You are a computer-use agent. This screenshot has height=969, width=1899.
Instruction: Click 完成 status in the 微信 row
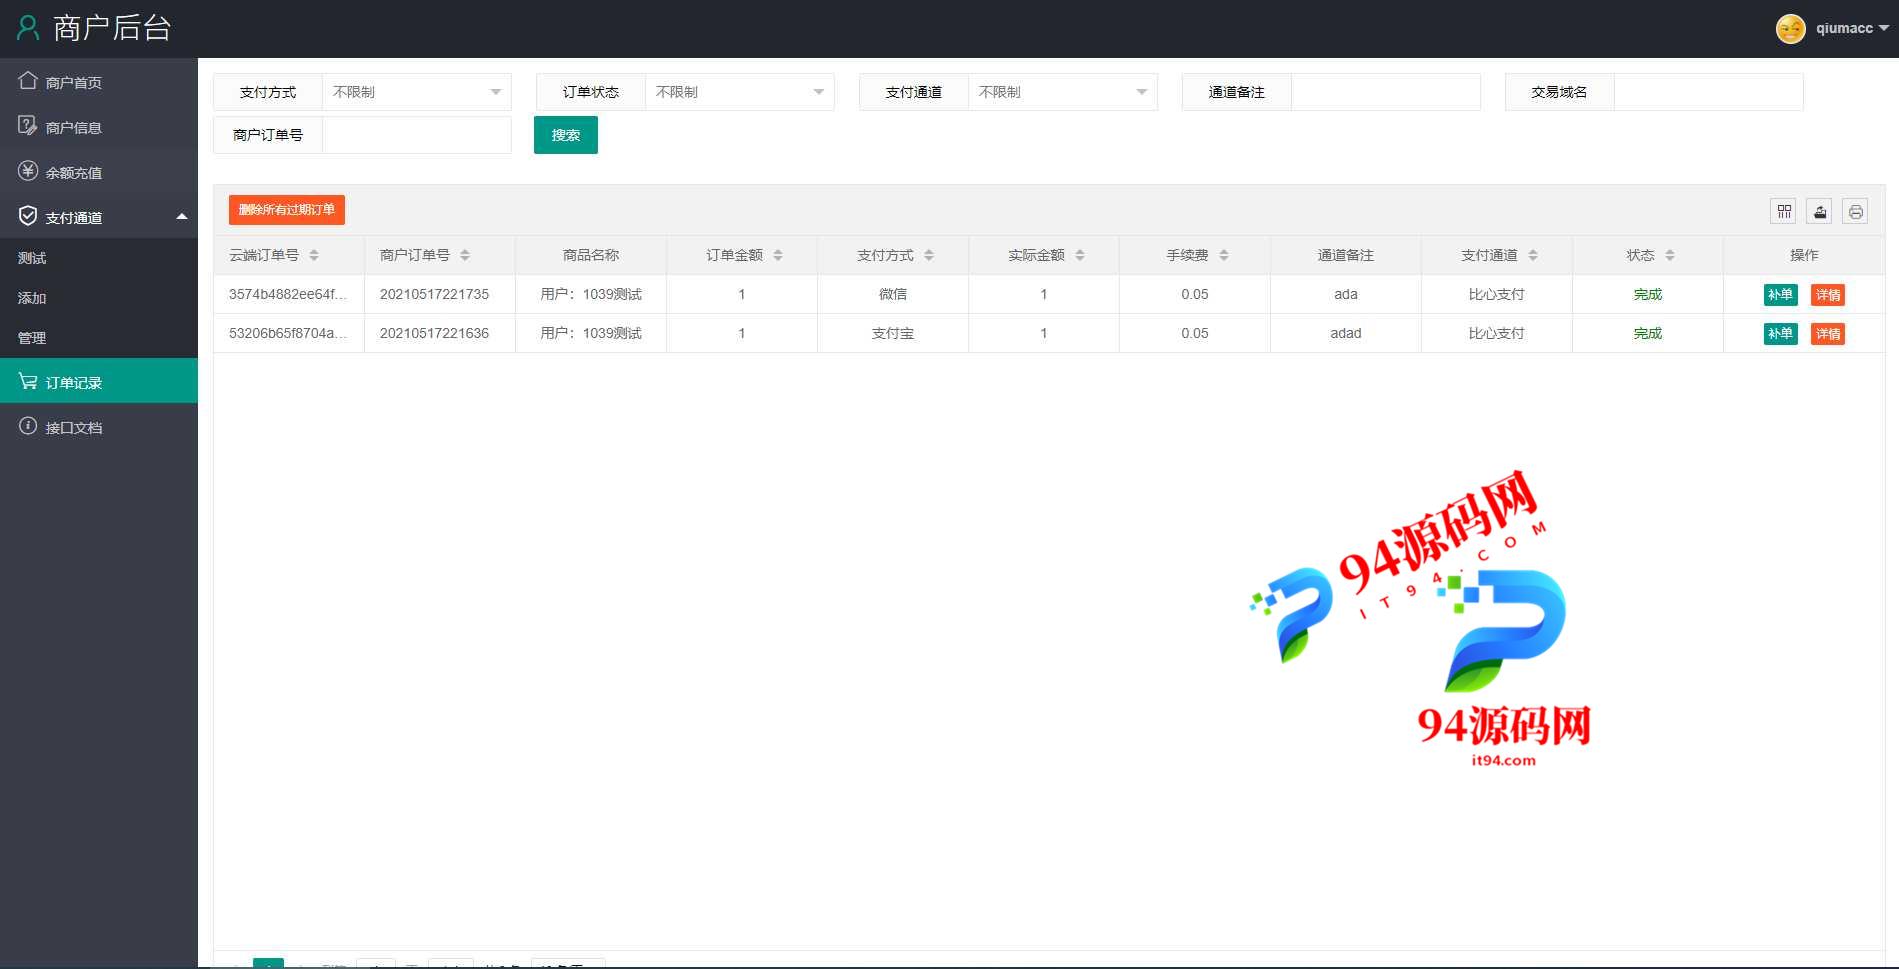1647,294
